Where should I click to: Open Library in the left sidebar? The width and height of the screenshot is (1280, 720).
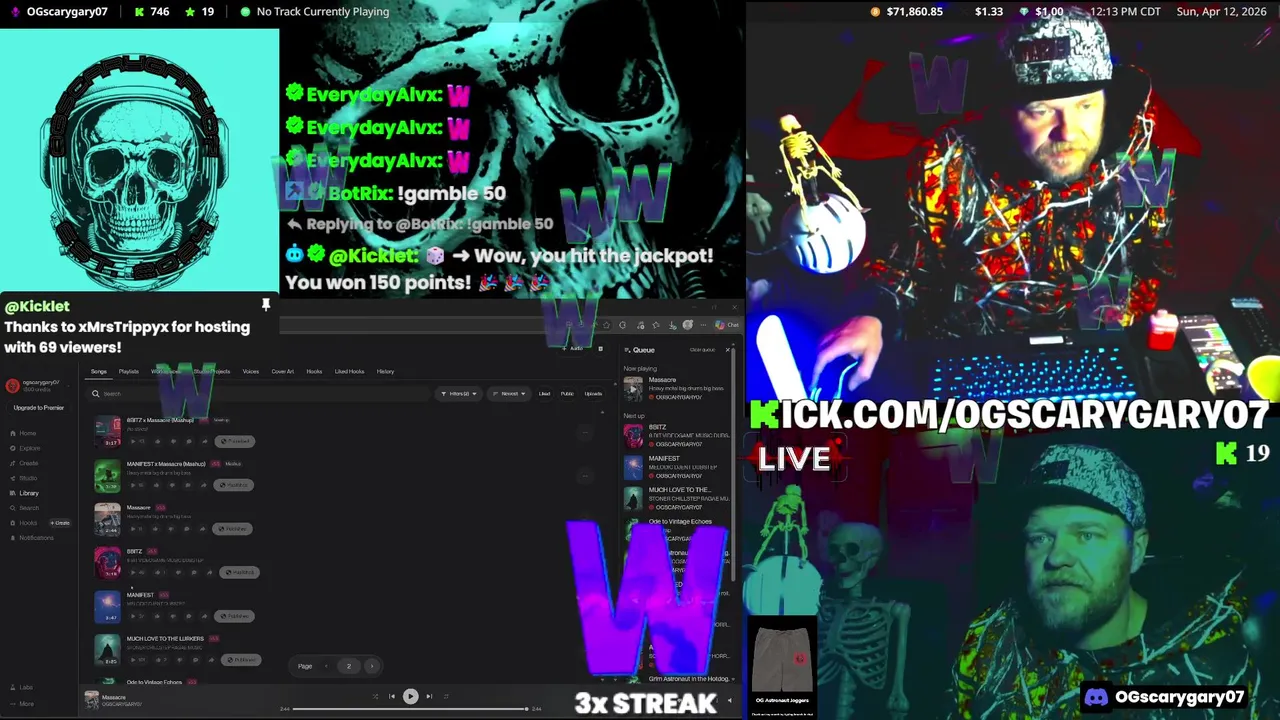point(25,493)
